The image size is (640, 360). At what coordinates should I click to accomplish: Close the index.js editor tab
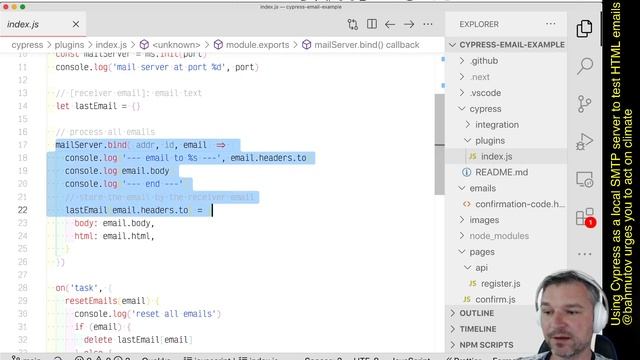[76, 24]
